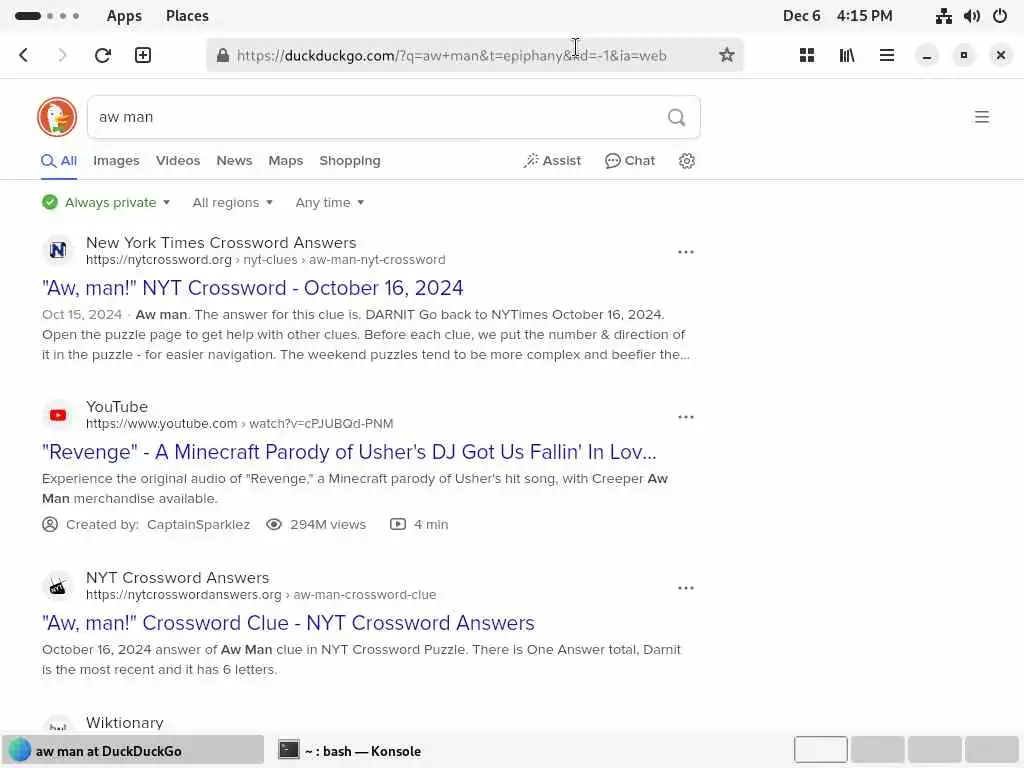Click the magnifier search button
The width and height of the screenshot is (1024, 768).
pyautogui.click(x=677, y=117)
